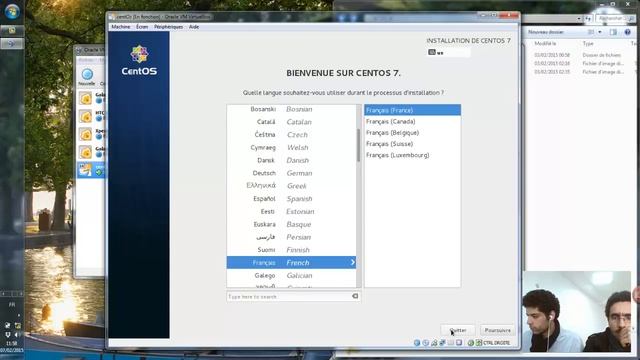
Task: Select Eesti Estonian language
Action: click(x=291, y=211)
